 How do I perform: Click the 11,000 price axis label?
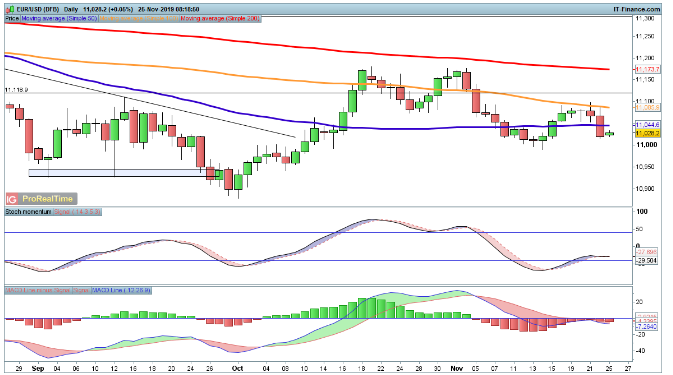(646, 145)
